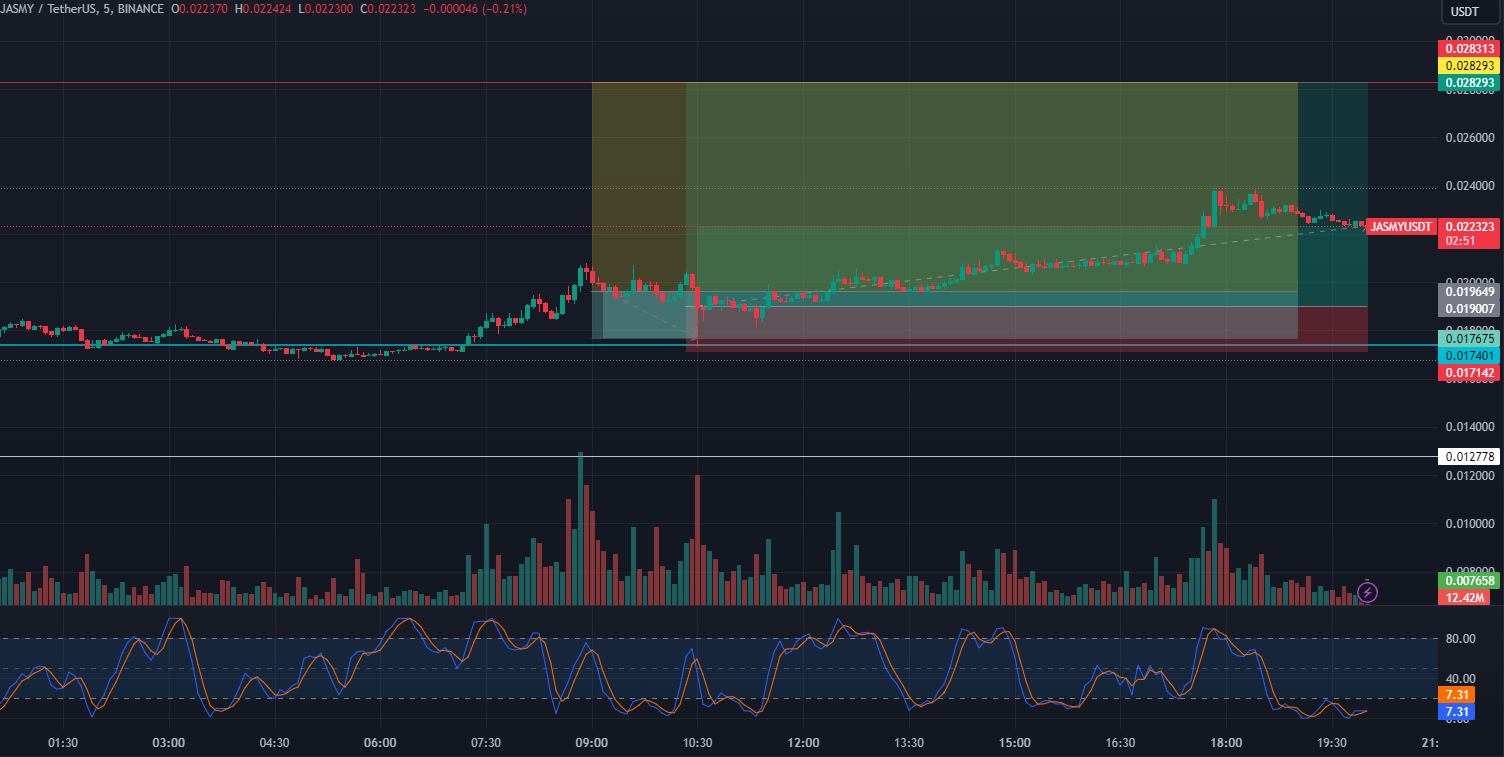Click the high price value H0.022424

click(x=264, y=9)
